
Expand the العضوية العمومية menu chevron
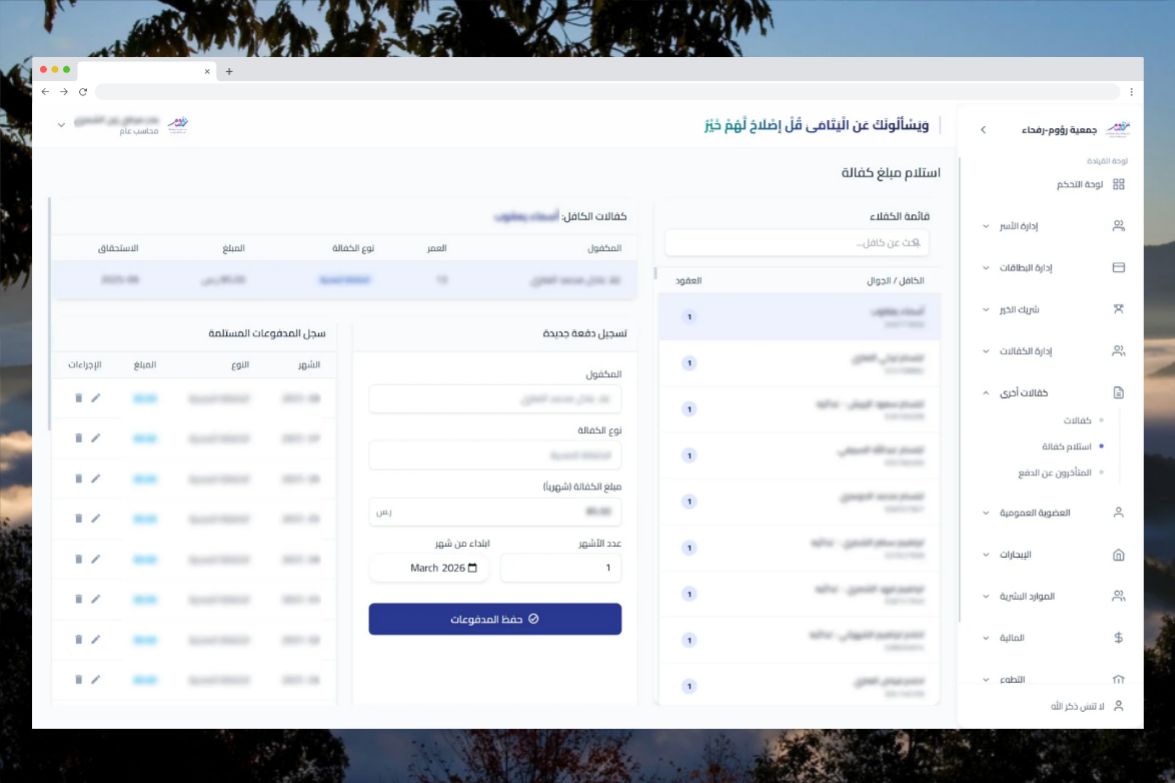[985, 513]
